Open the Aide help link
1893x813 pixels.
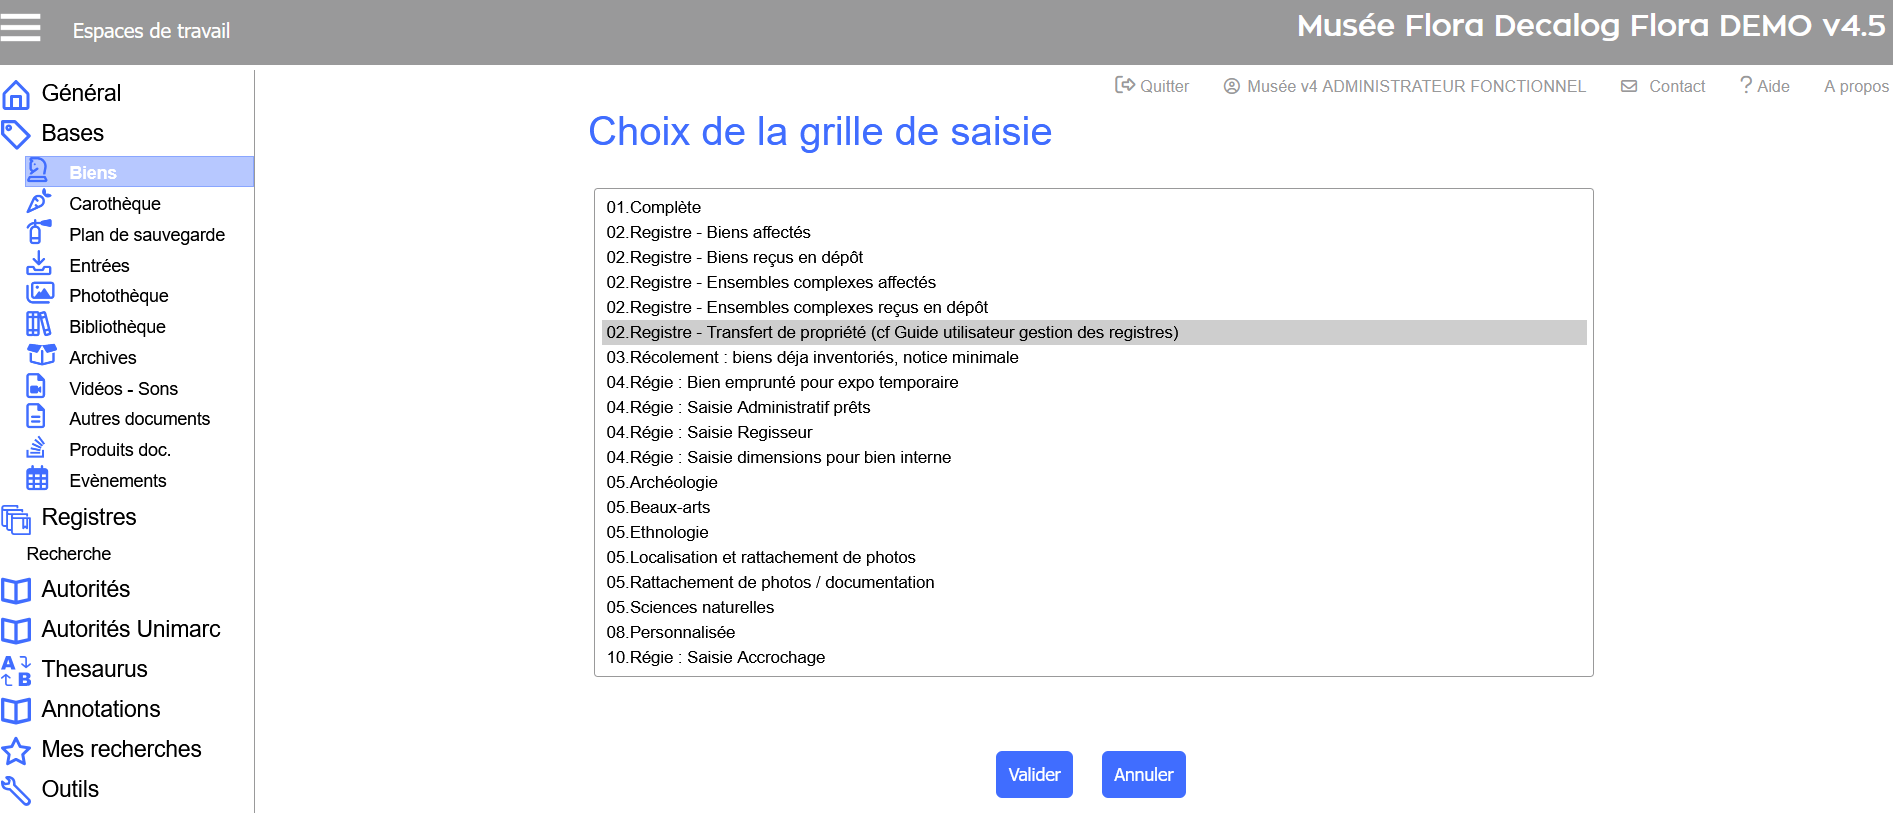pos(1765,86)
